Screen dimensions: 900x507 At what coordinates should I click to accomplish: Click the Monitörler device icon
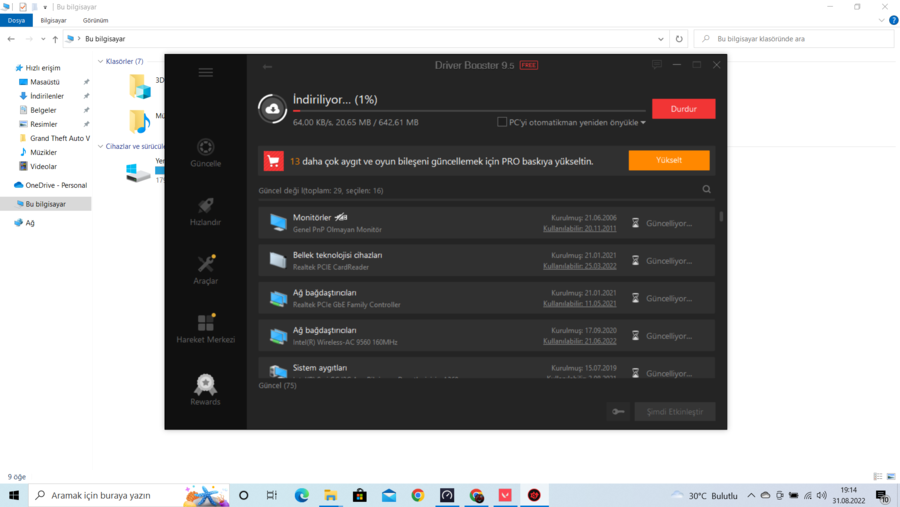278,223
